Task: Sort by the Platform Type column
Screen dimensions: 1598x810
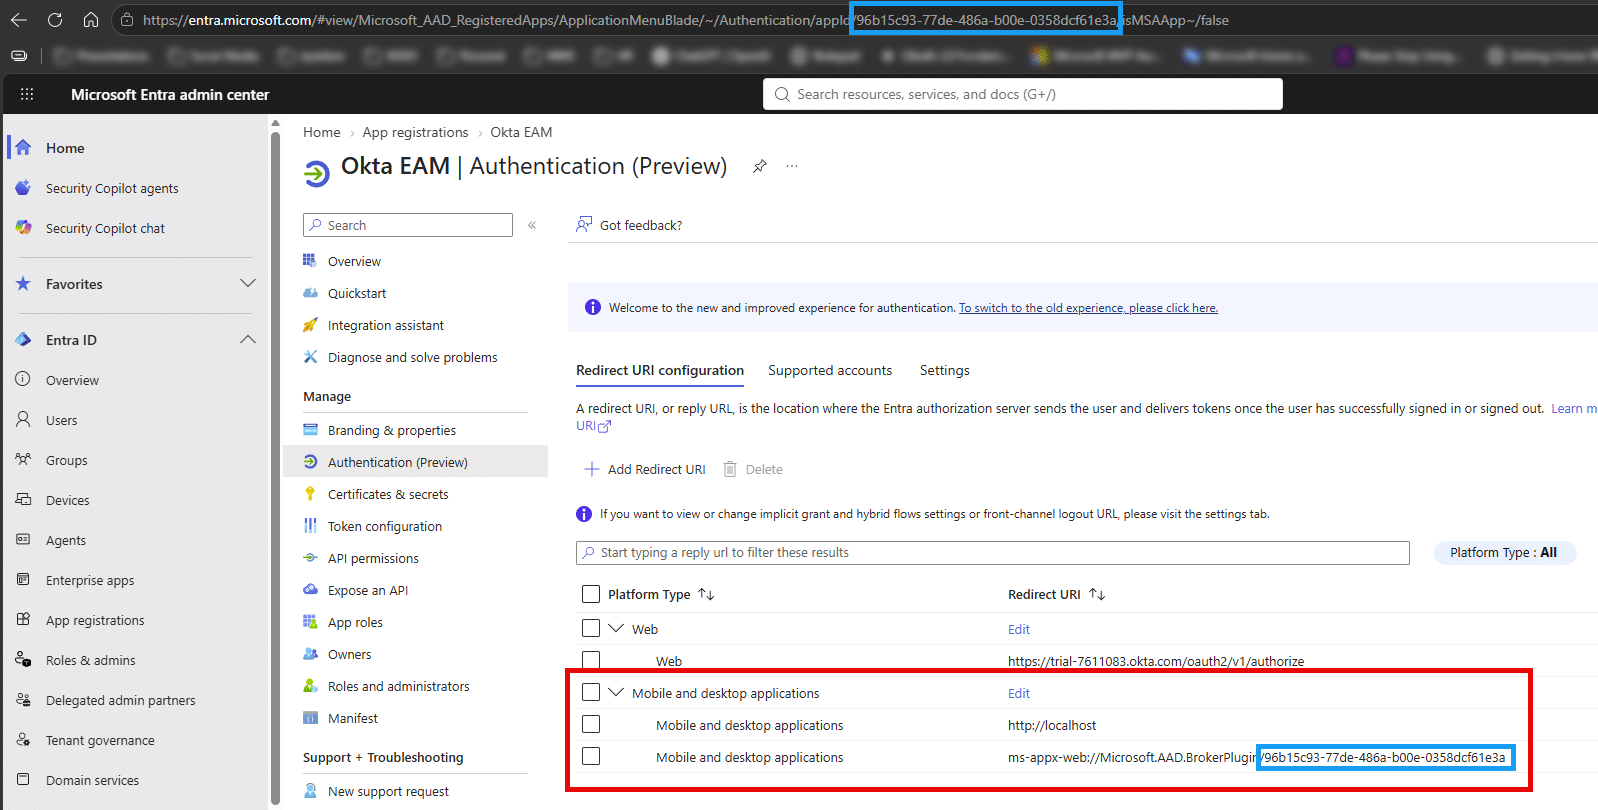Action: click(660, 594)
